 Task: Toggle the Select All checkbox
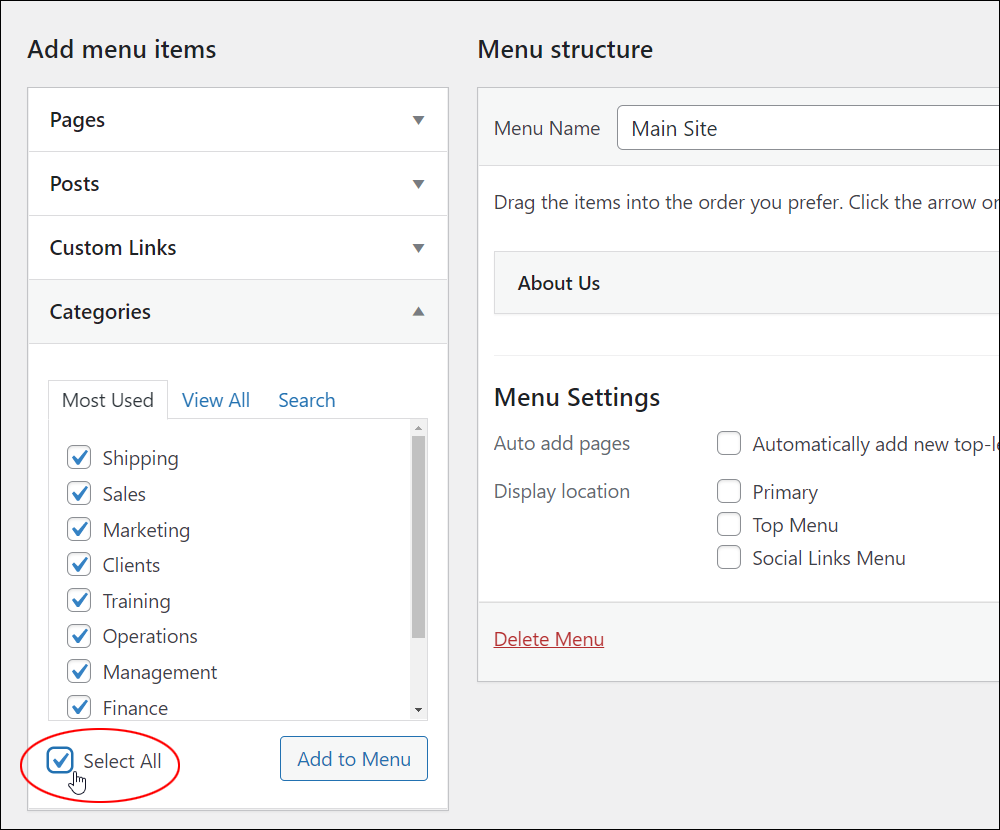click(60, 760)
